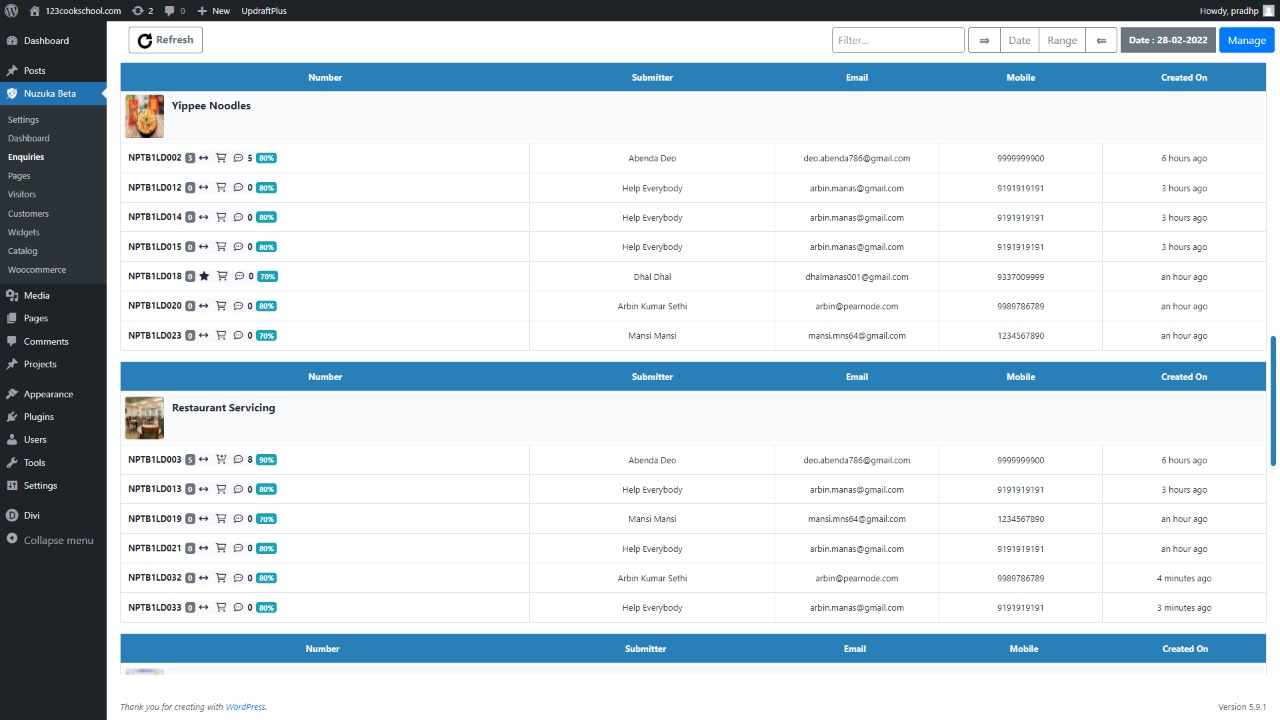This screenshot has height=720, width=1280.
Task: Toggle the Range filter mode
Action: pyautogui.click(x=1062, y=40)
